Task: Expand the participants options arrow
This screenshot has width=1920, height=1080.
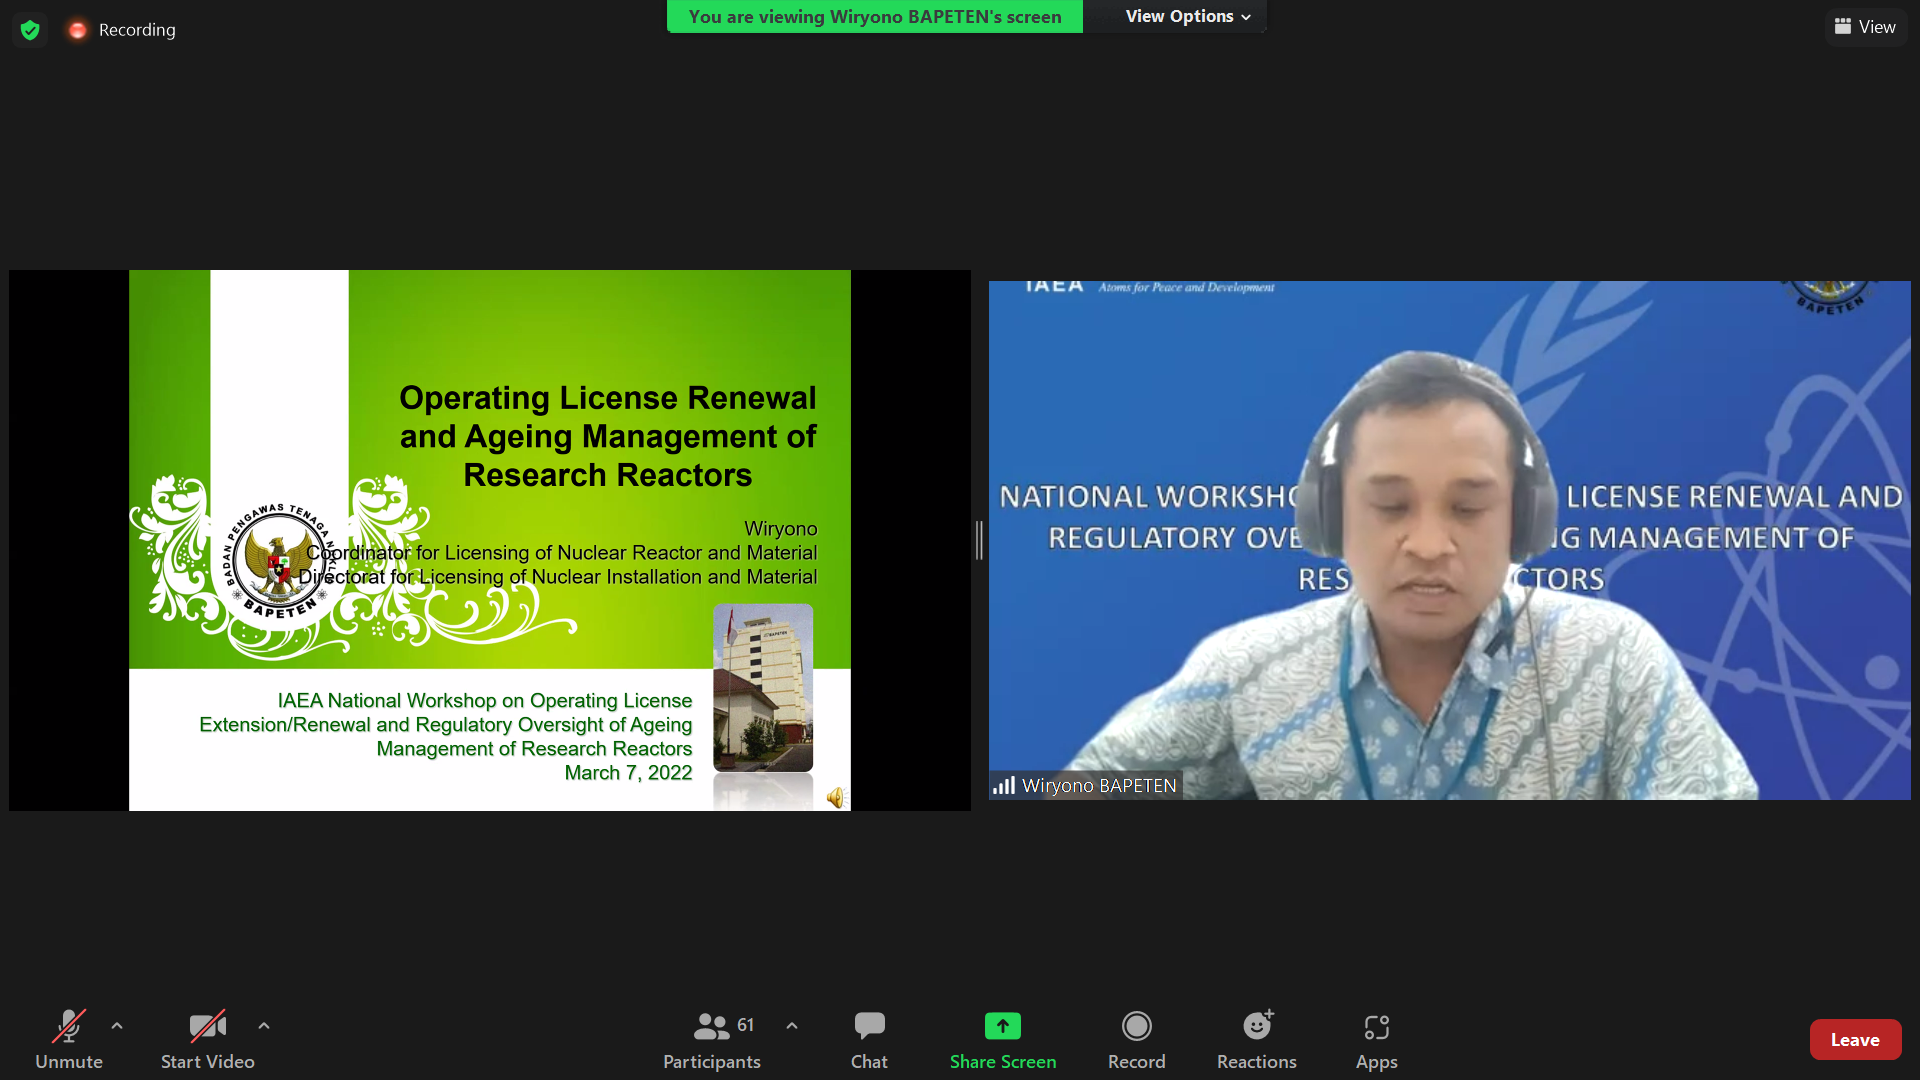Action: point(792,1026)
